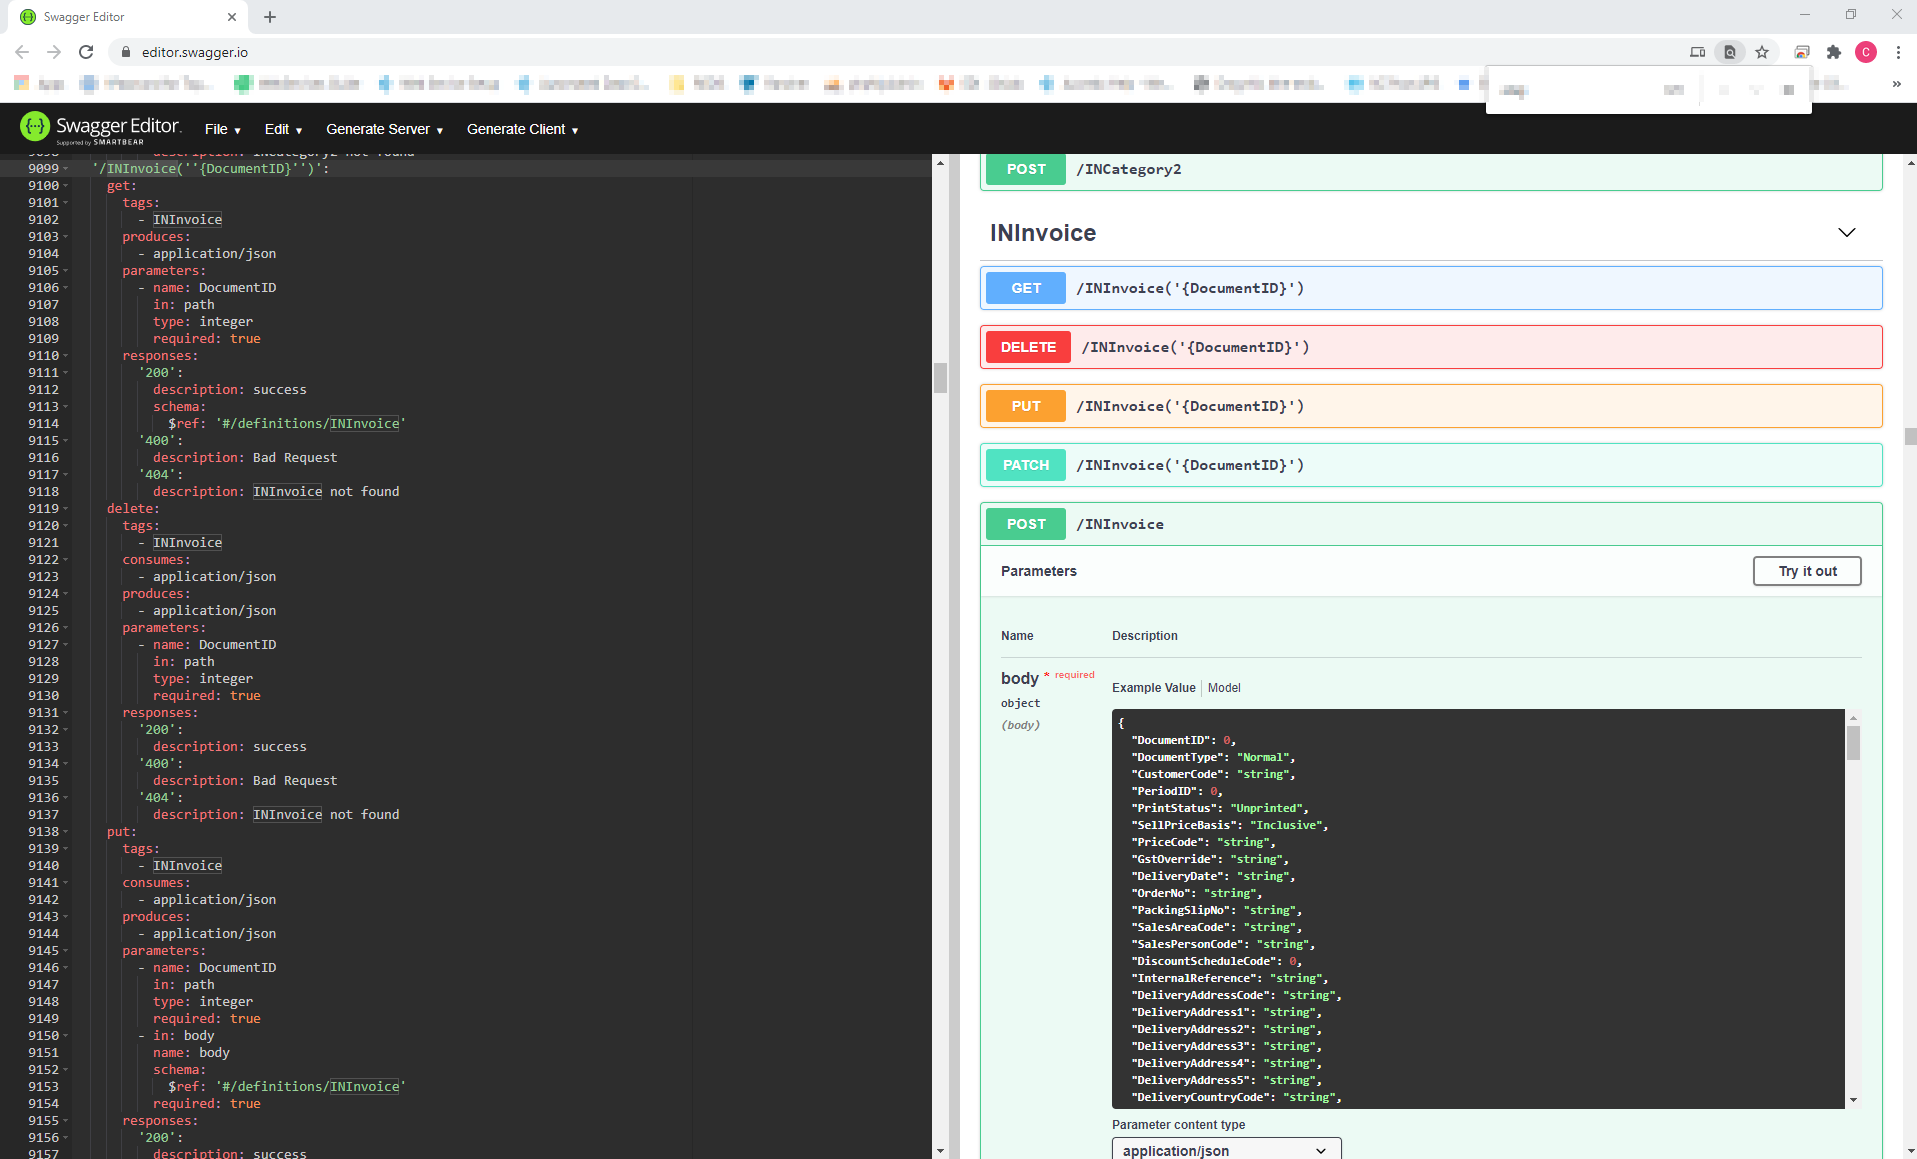Click the Try it out button
The height and width of the screenshot is (1159, 1917).
click(x=1807, y=571)
